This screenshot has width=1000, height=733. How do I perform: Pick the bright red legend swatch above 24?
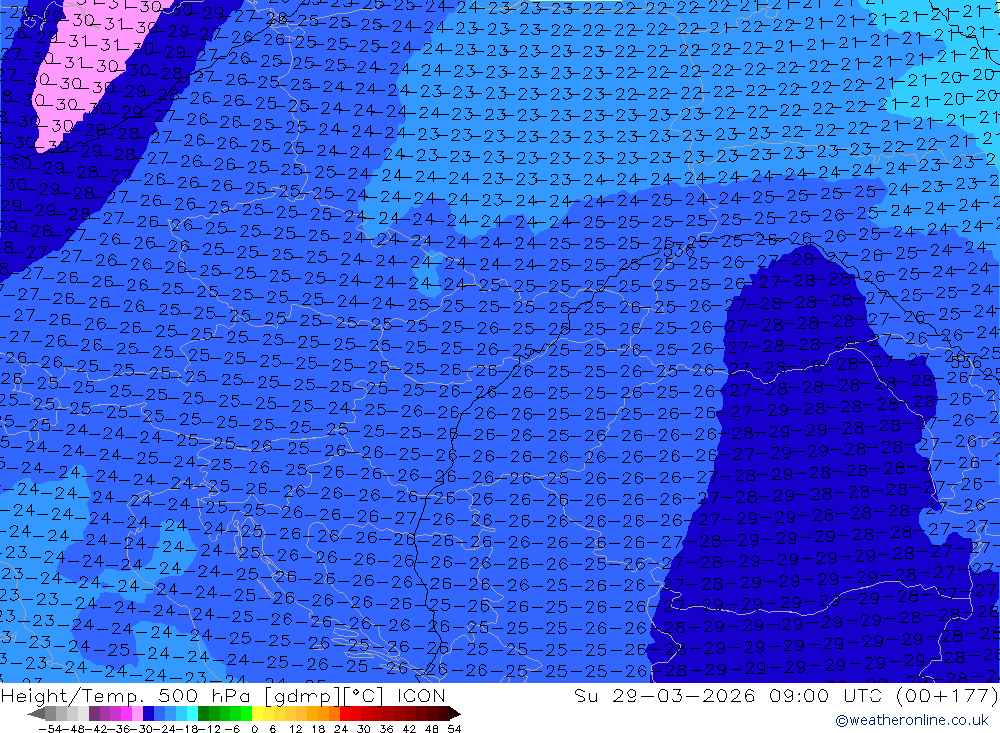(345, 714)
